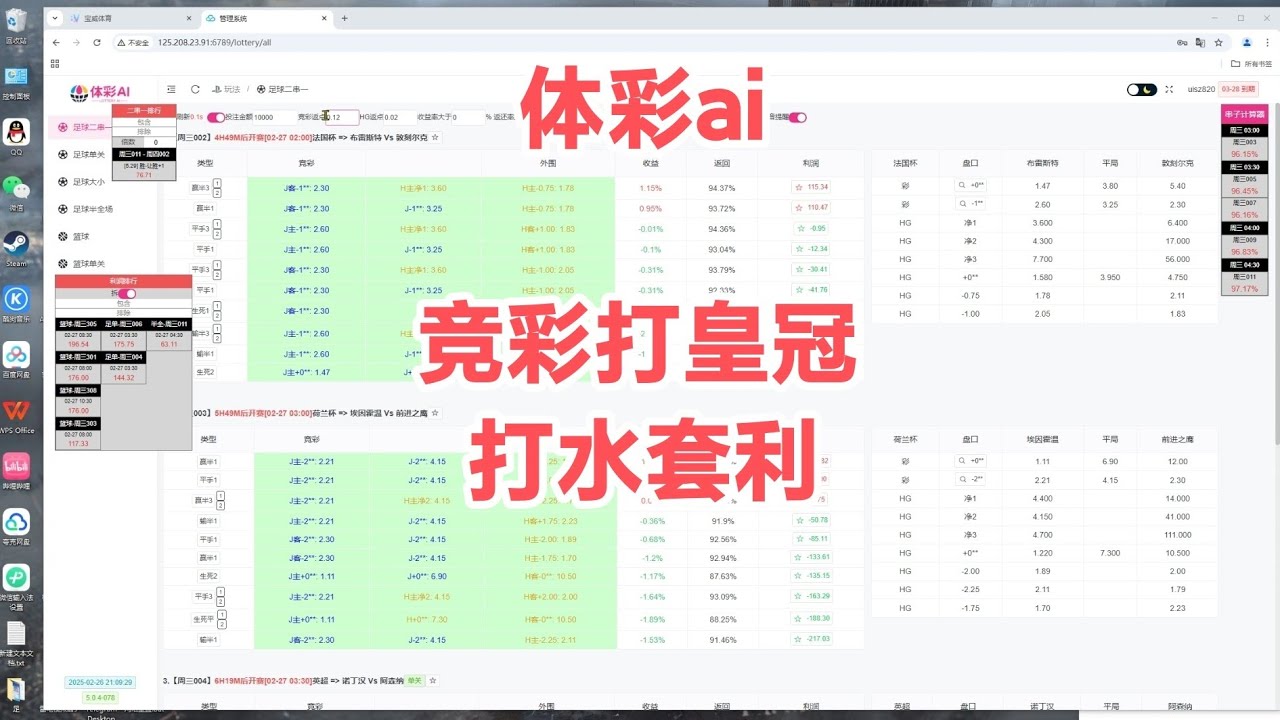The width and height of the screenshot is (1280, 720).
Task: Select 周三011 entry showing 97.17%
Action: (1244, 282)
